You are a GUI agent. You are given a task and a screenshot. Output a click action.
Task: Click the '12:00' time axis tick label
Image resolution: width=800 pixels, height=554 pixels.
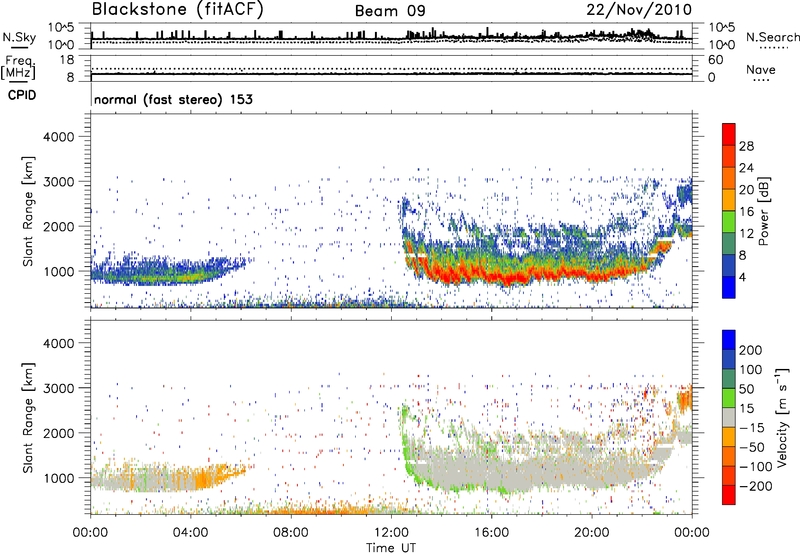tap(391, 533)
